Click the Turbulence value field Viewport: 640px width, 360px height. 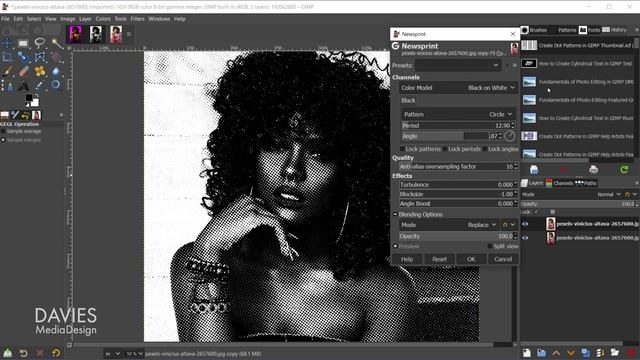pyautogui.click(x=458, y=185)
